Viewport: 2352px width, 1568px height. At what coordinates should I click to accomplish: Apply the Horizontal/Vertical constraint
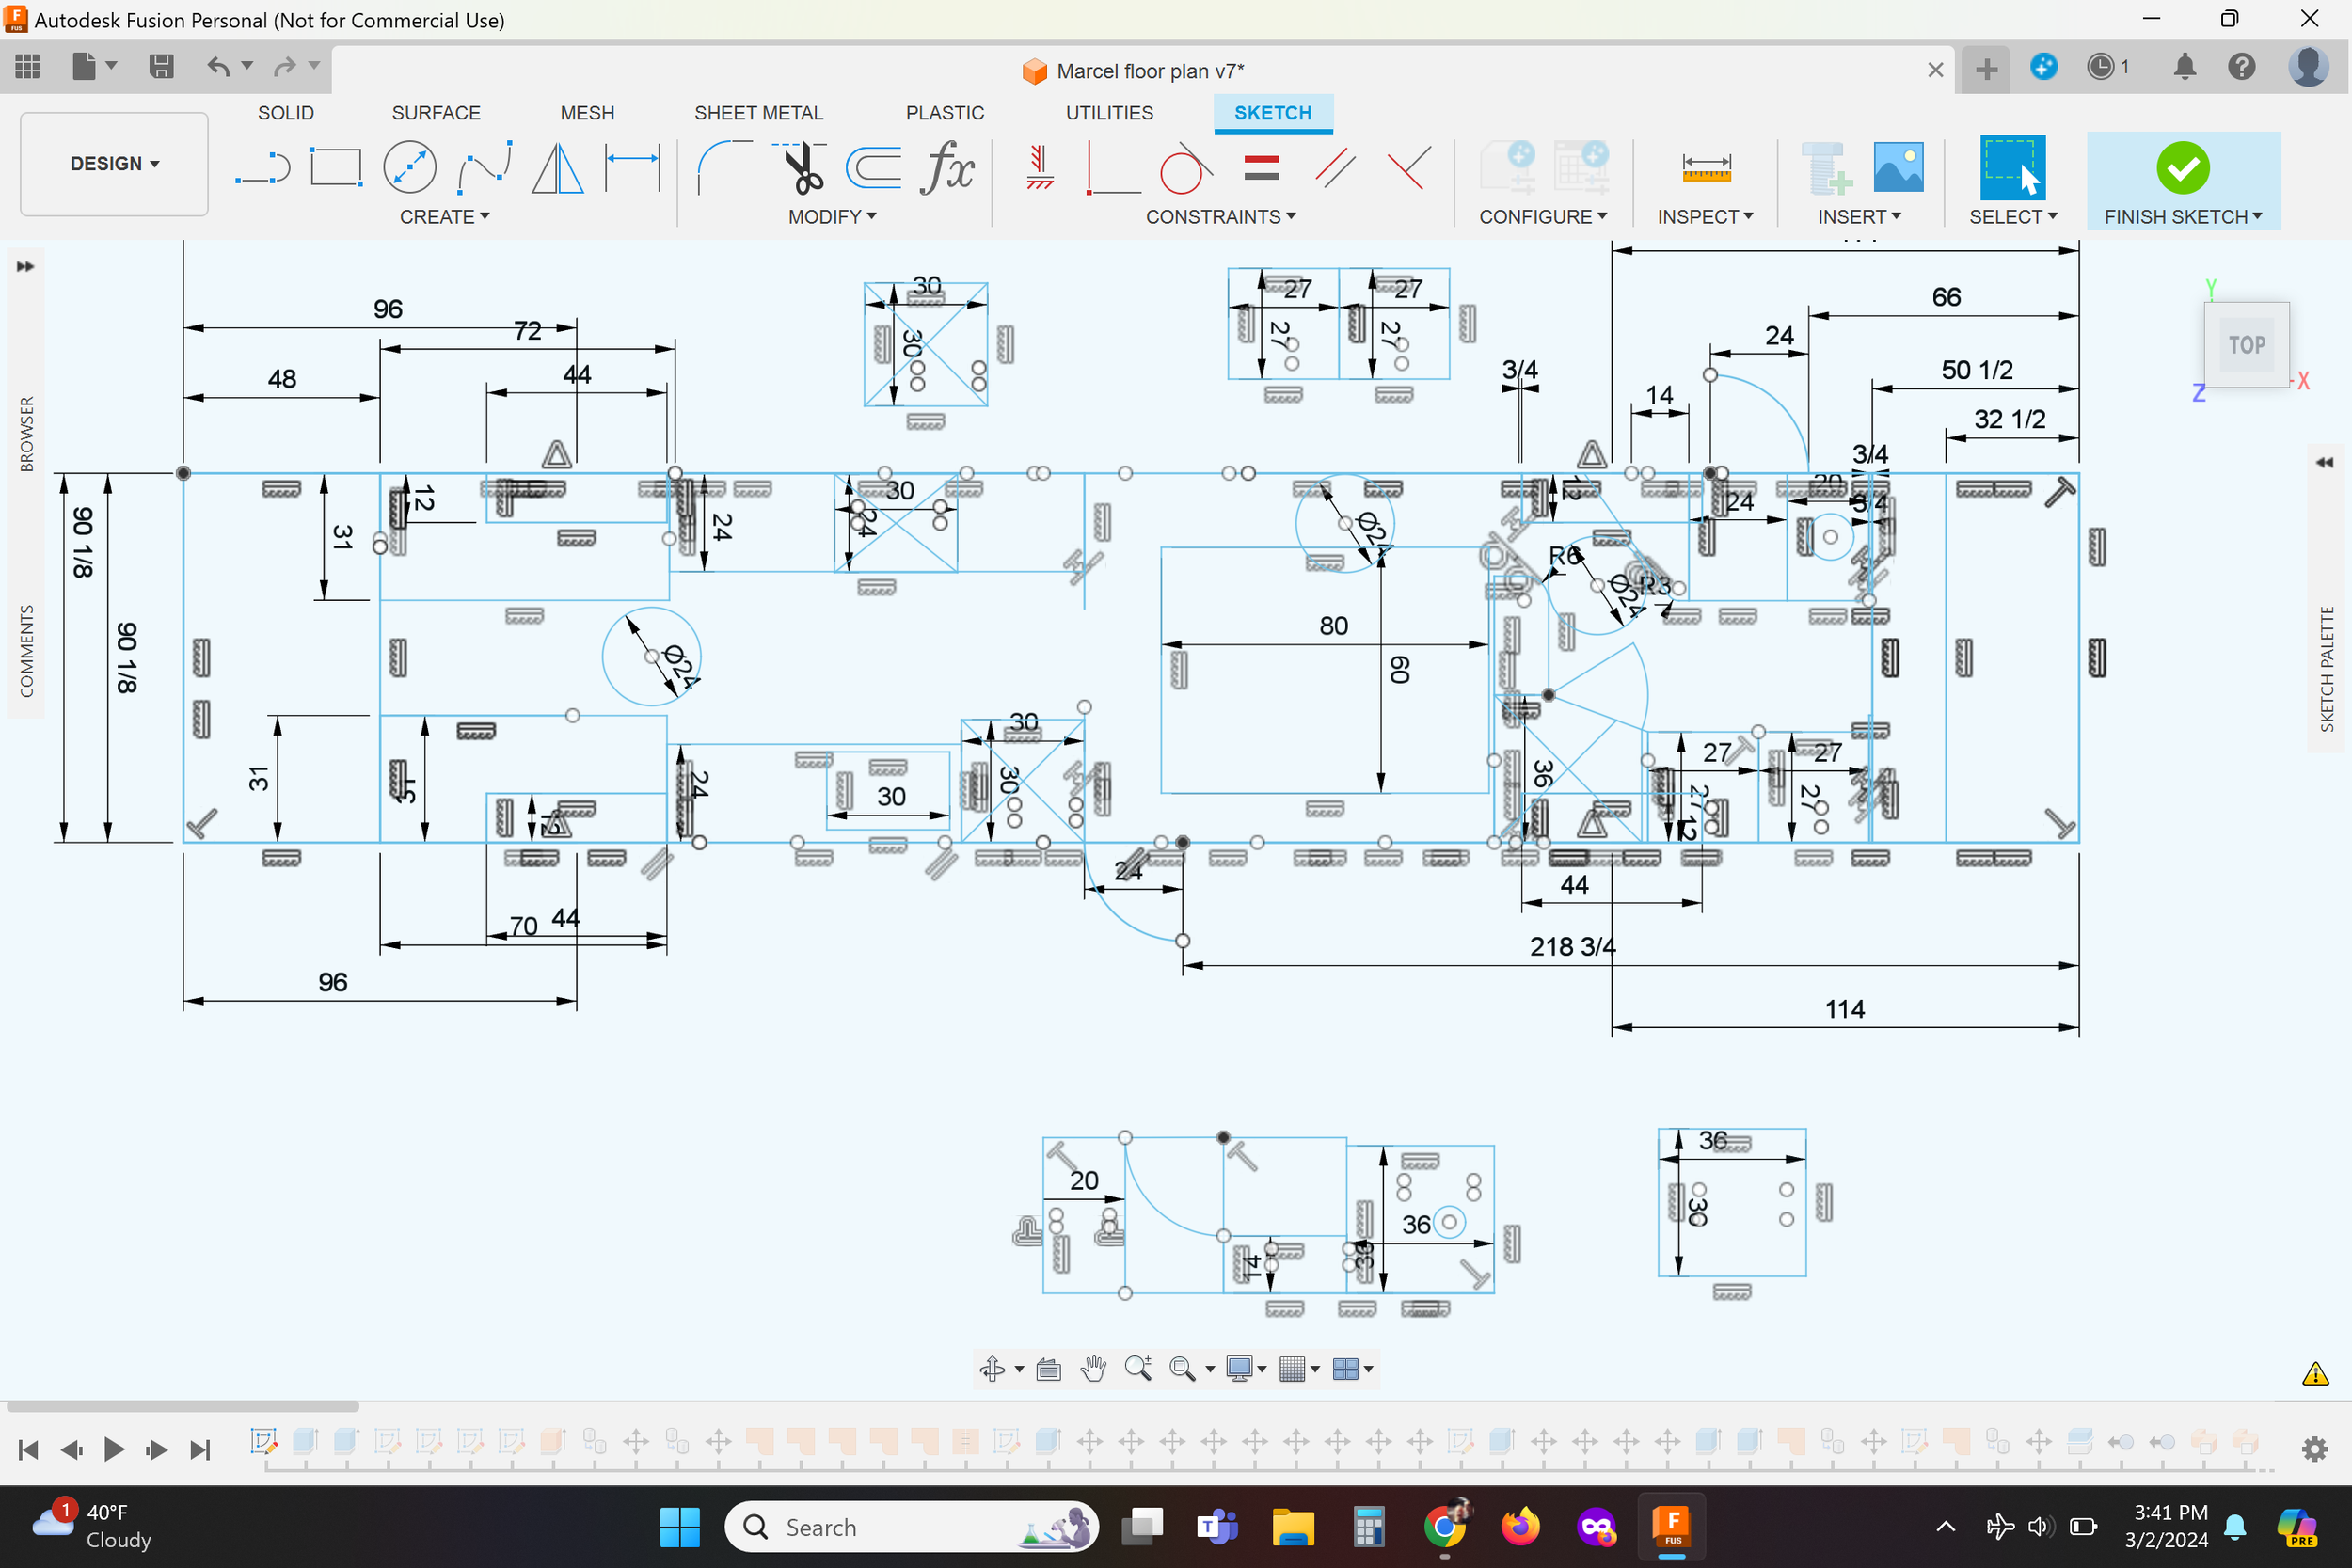pos(1039,167)
